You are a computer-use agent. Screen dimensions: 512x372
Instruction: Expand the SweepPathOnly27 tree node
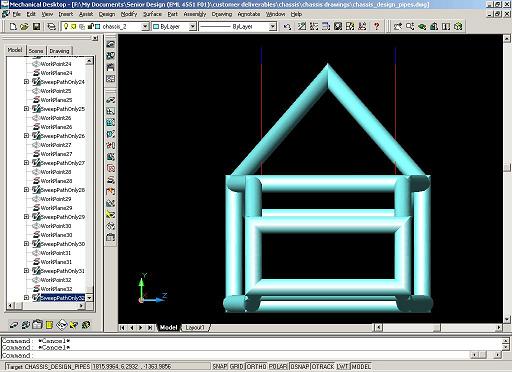(x=26, y=163)
